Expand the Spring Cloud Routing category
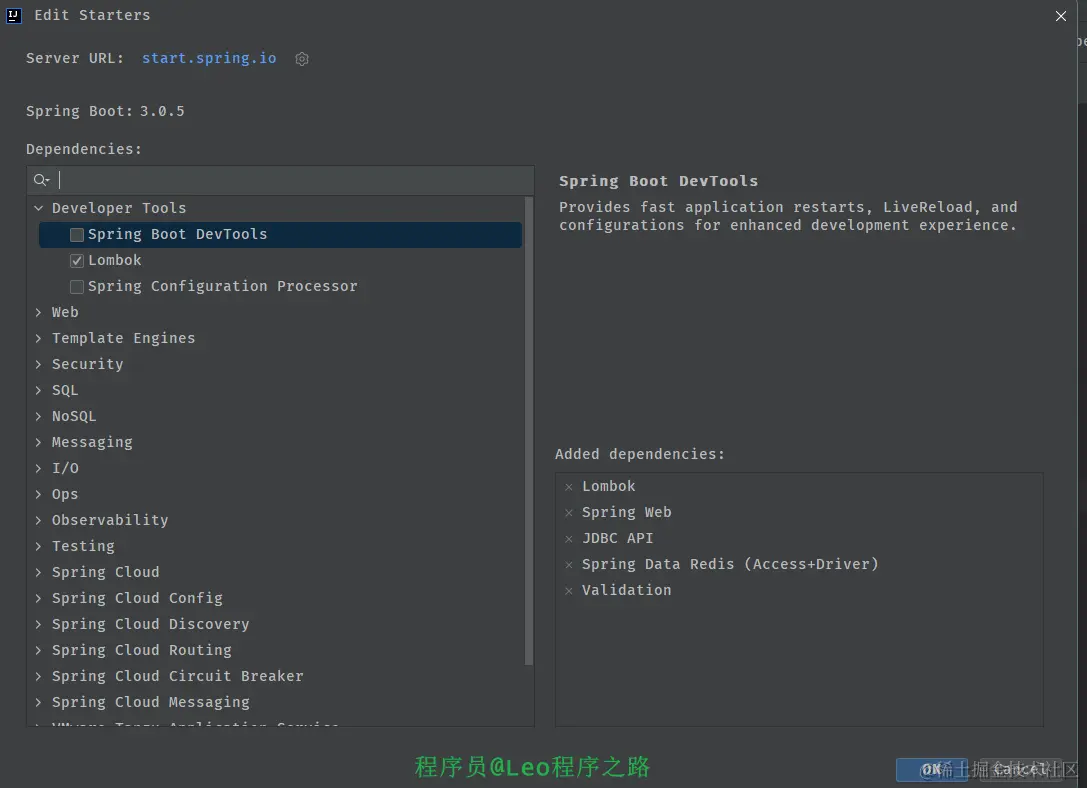Viewport: 1087px width, 788px height. coord(39,650)
